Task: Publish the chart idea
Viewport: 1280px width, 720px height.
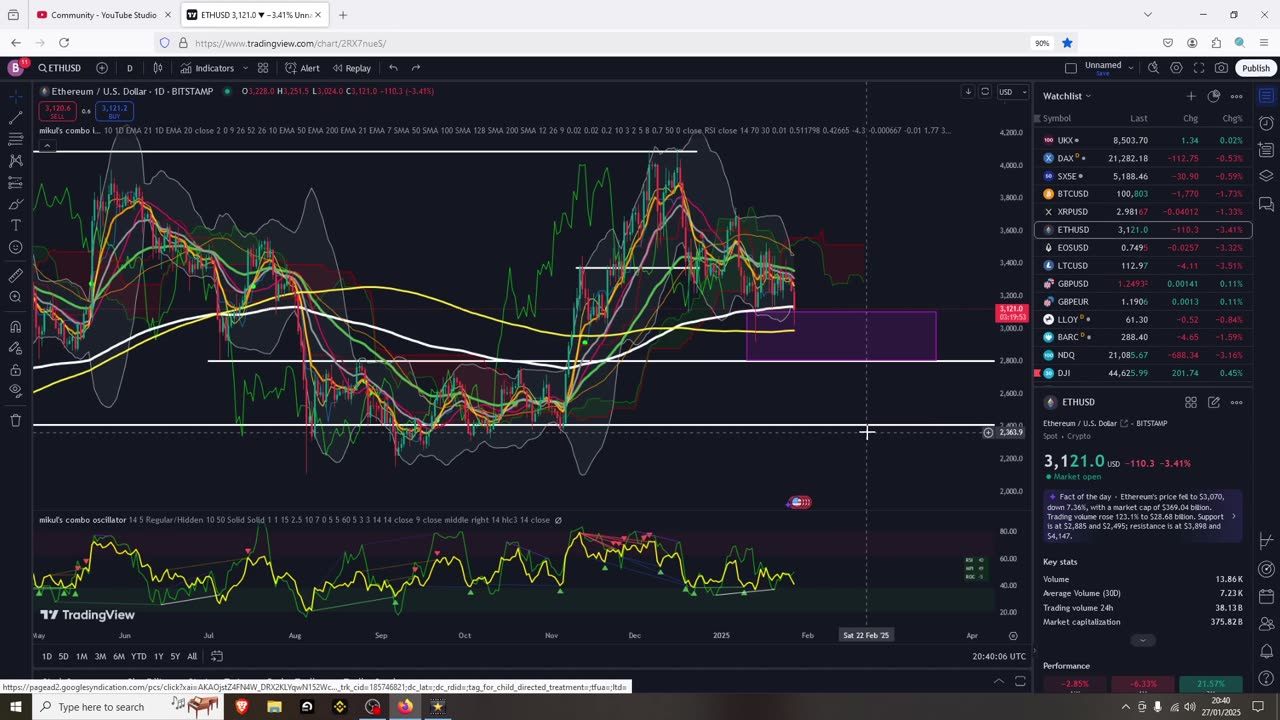Action: point(1256,68)
